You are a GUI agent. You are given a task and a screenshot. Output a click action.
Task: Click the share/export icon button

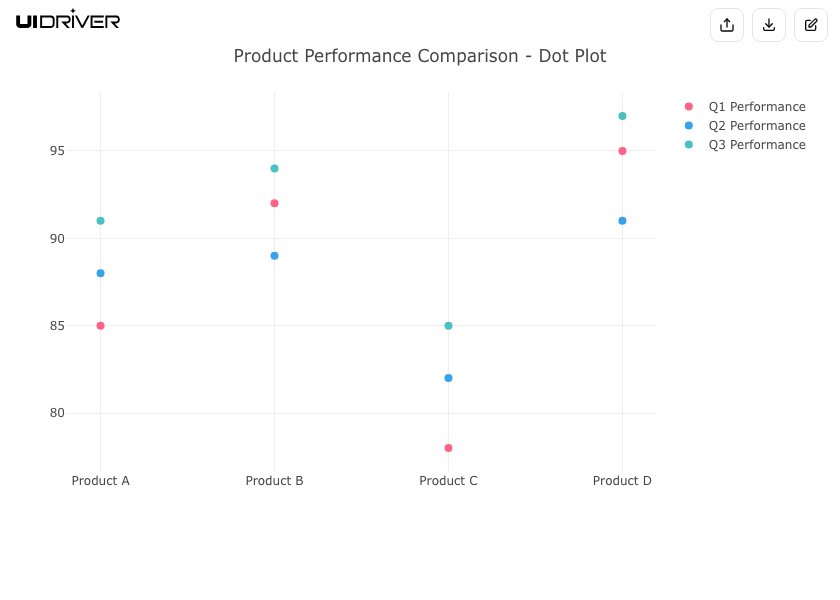(x=727, y=25)
